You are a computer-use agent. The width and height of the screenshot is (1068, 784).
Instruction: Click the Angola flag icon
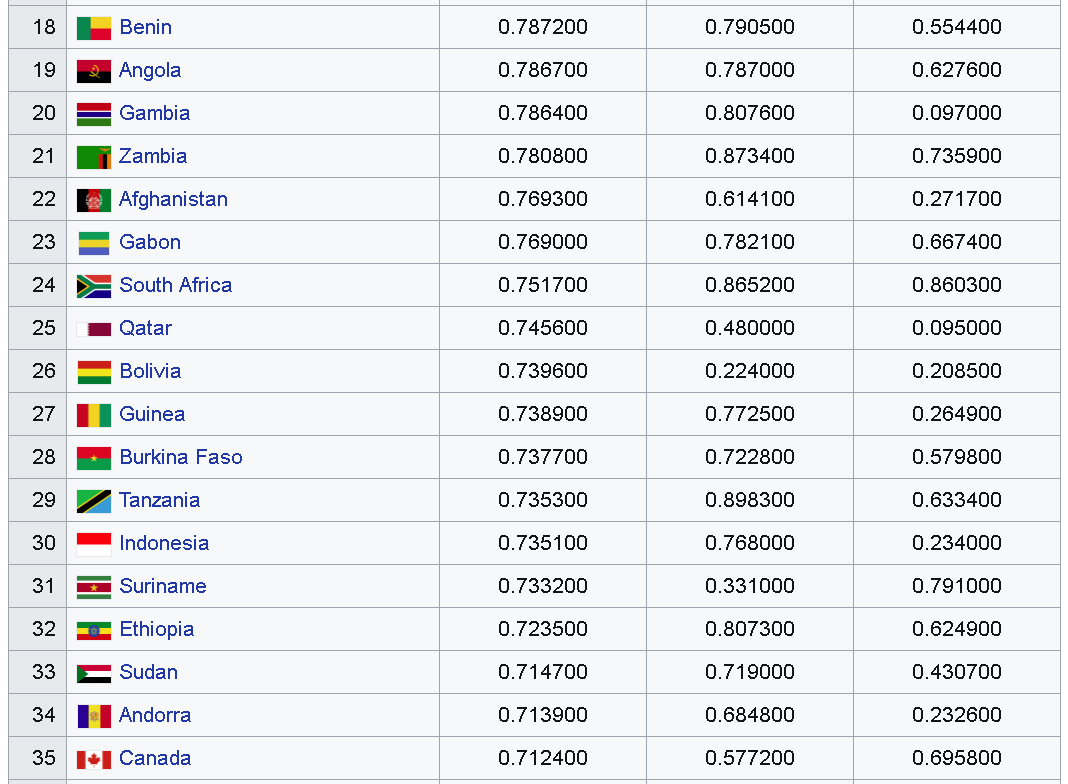(94, 71)
